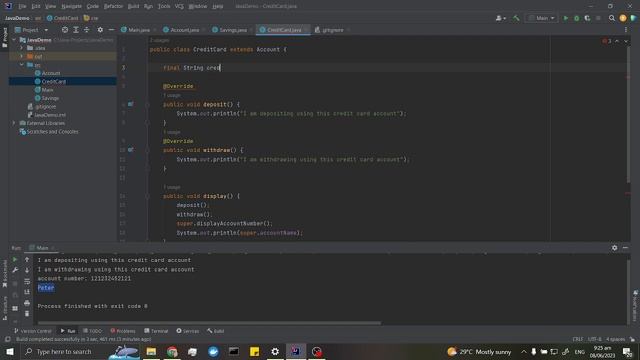Viewport: 640px width, 360px height.
Task: Start debugging with the bug icon
Action: [576, 18]
